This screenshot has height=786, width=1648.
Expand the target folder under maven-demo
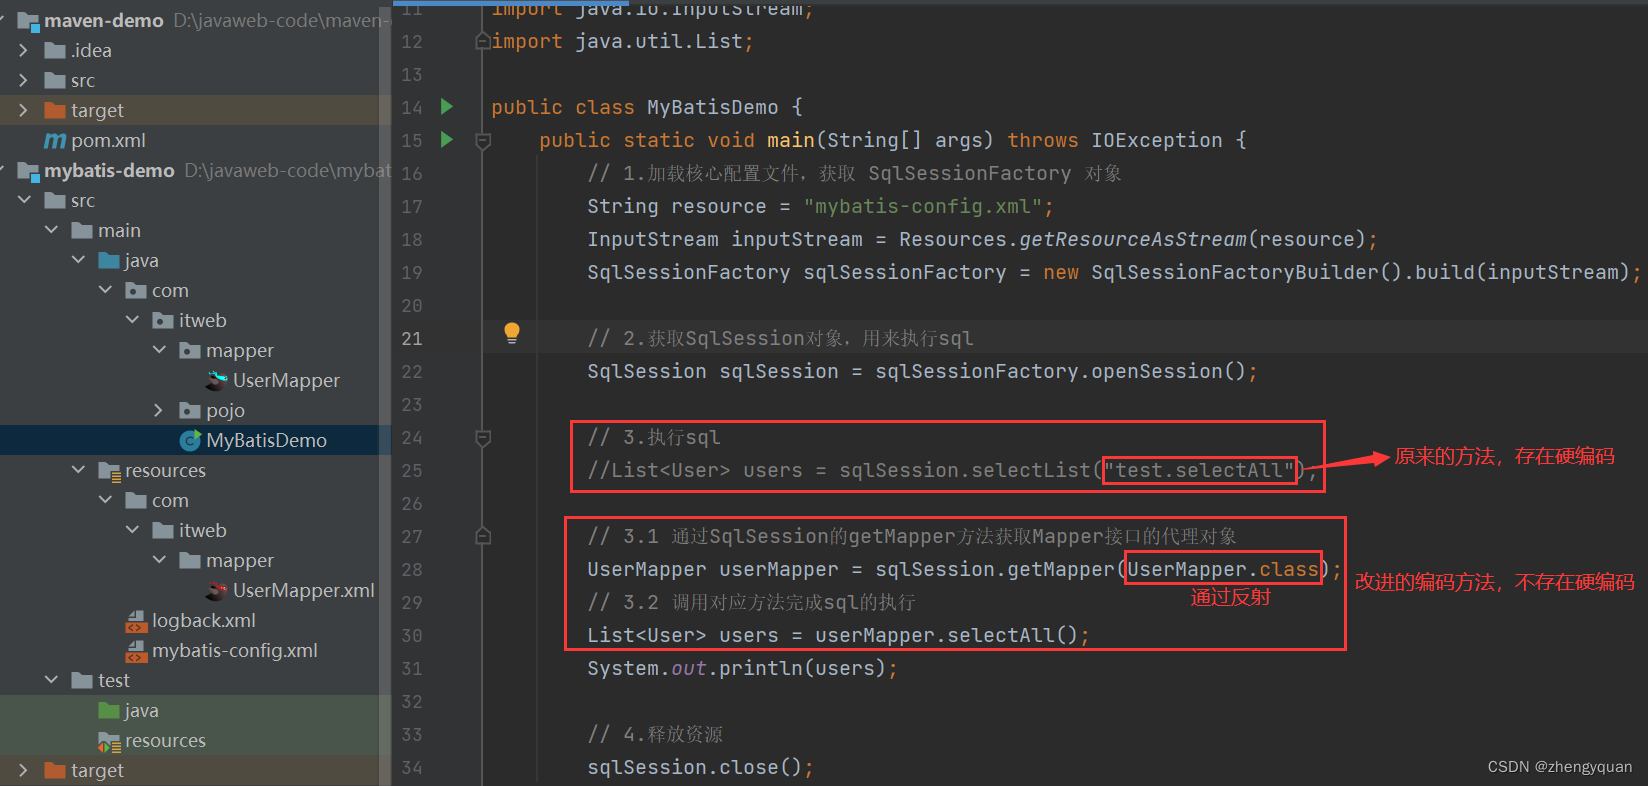[23, 110]
